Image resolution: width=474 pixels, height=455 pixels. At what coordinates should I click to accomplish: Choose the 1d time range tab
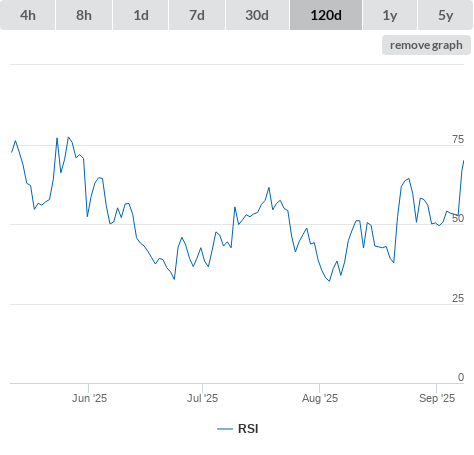point(141,15)
